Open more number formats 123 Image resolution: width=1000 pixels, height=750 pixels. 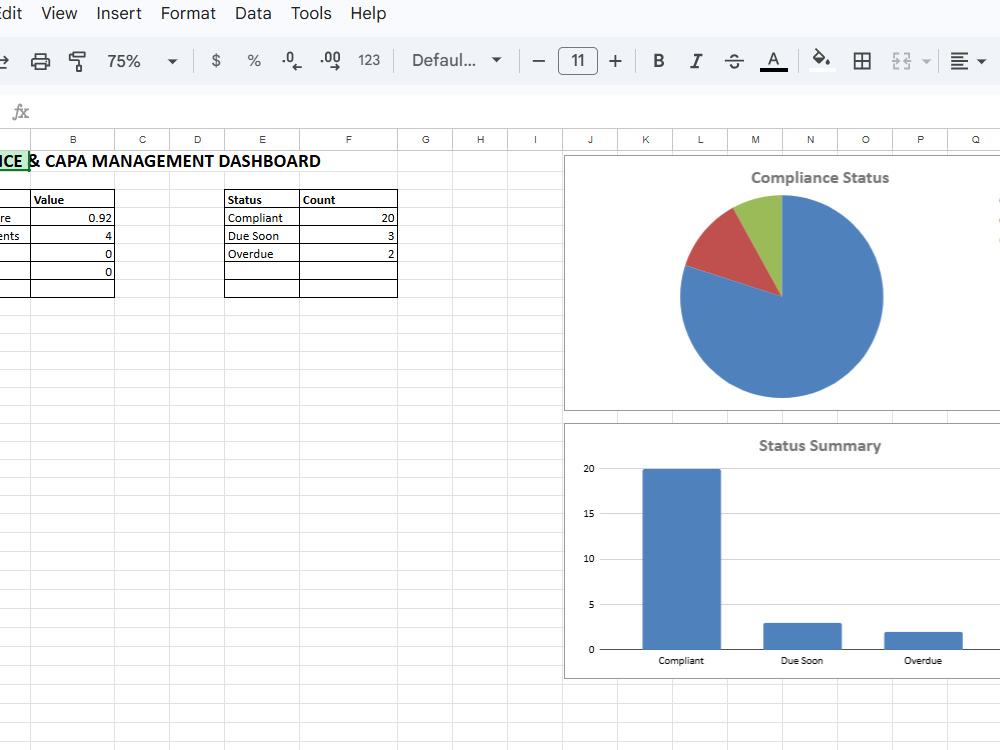(369, 61)
